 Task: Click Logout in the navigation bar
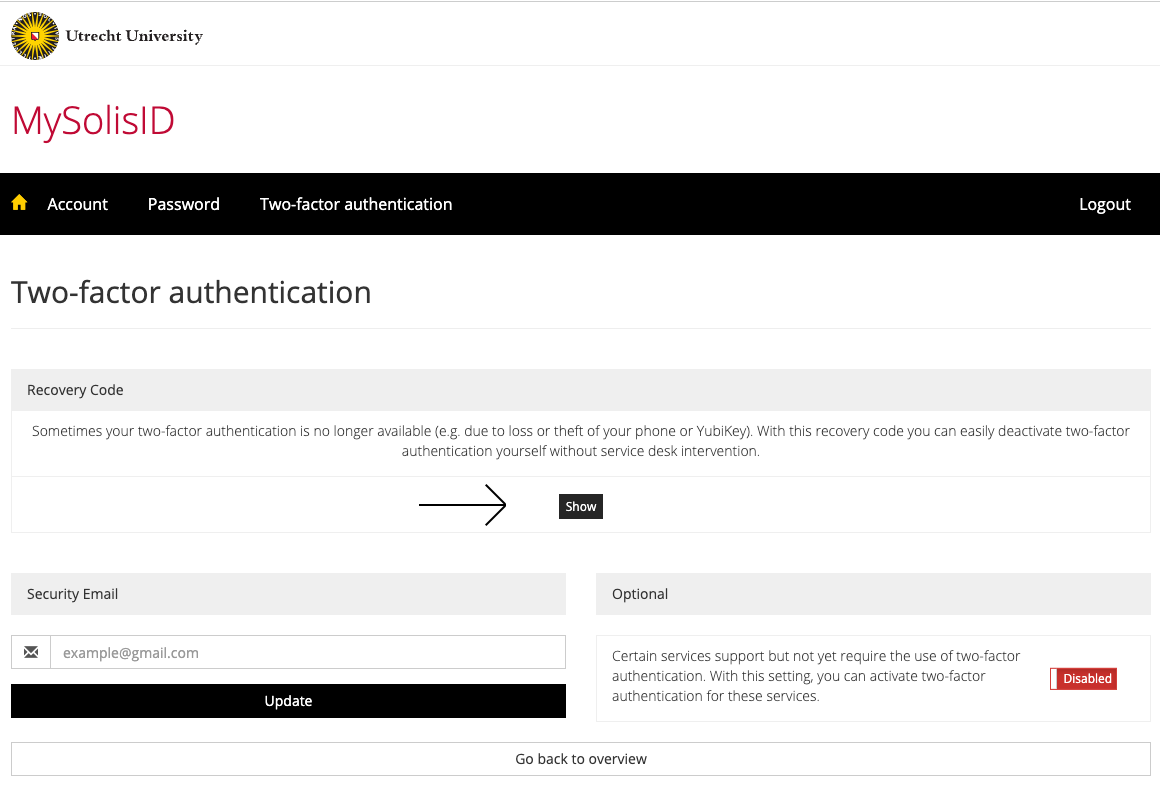[1104, 203]
